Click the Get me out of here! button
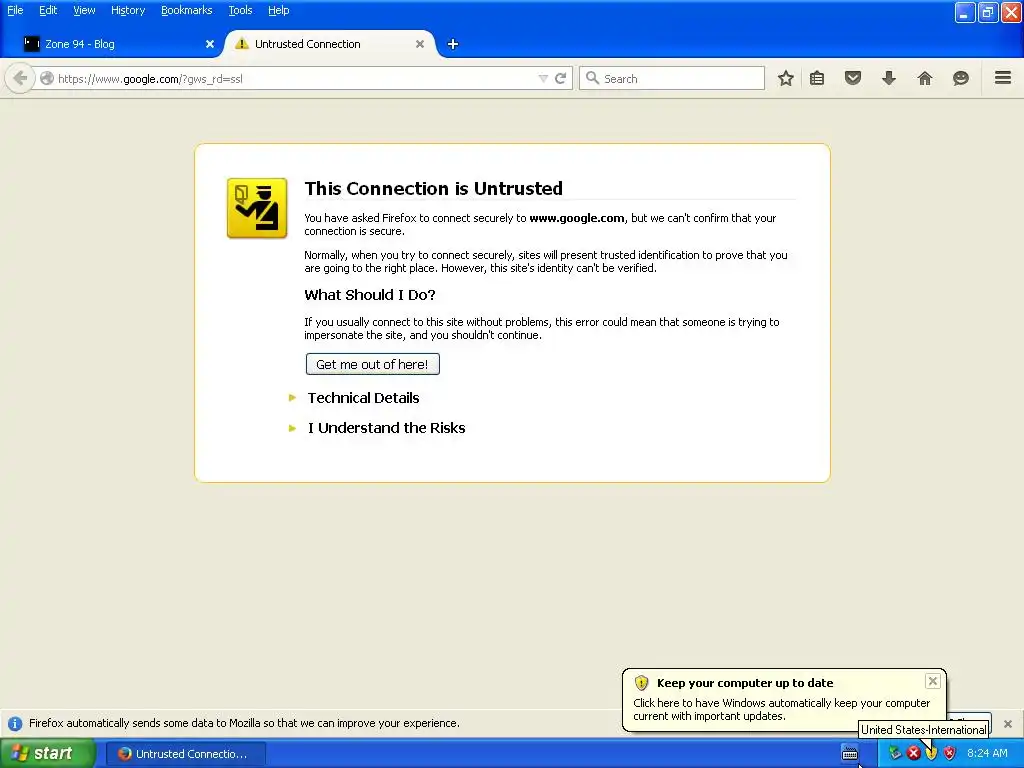1024x768 pixels. click(x=372, y=364)
